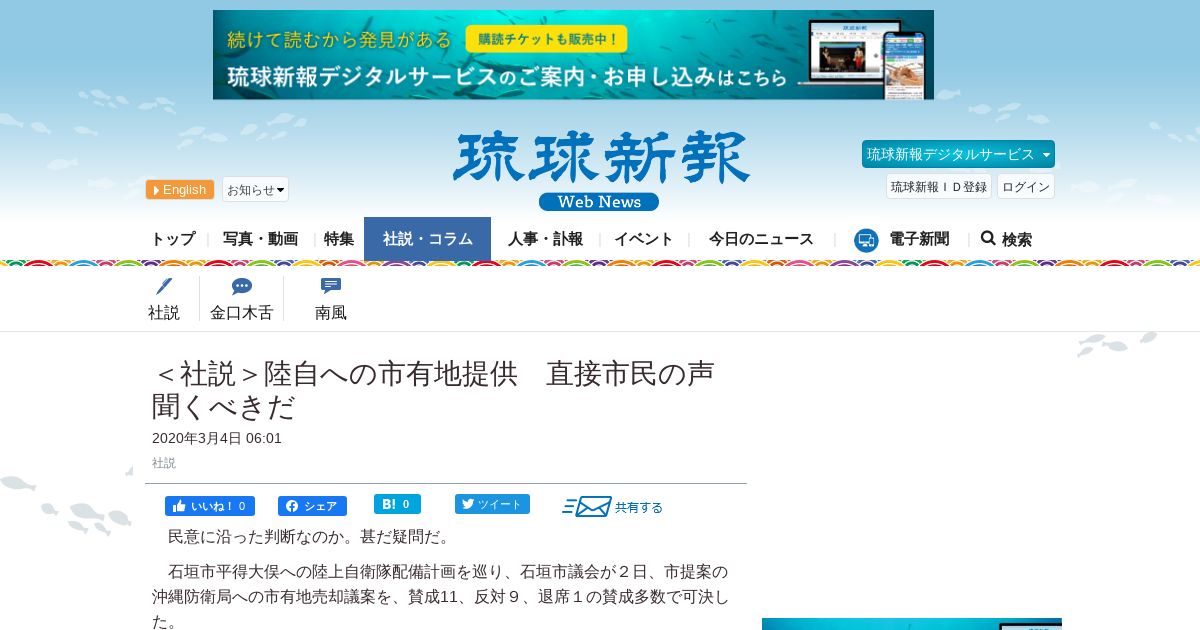Viewport: 1200px width, 630px height.
Task: Click the date 2020年3月4日 06:01
Action: (217, 438)
